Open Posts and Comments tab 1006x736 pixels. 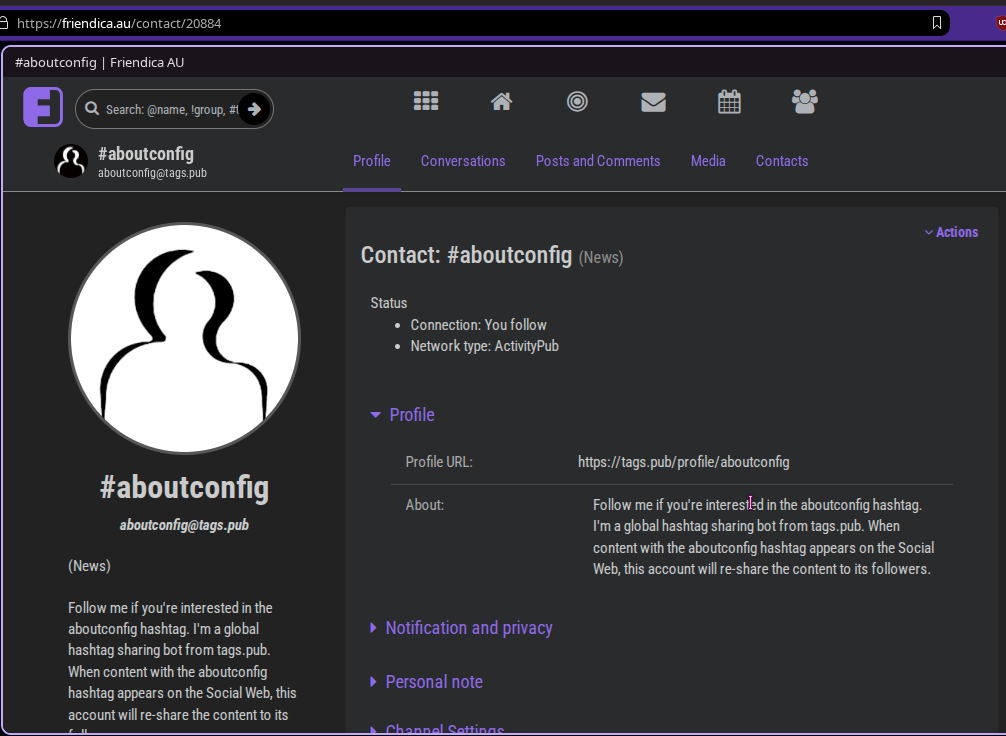click(598, 161)
